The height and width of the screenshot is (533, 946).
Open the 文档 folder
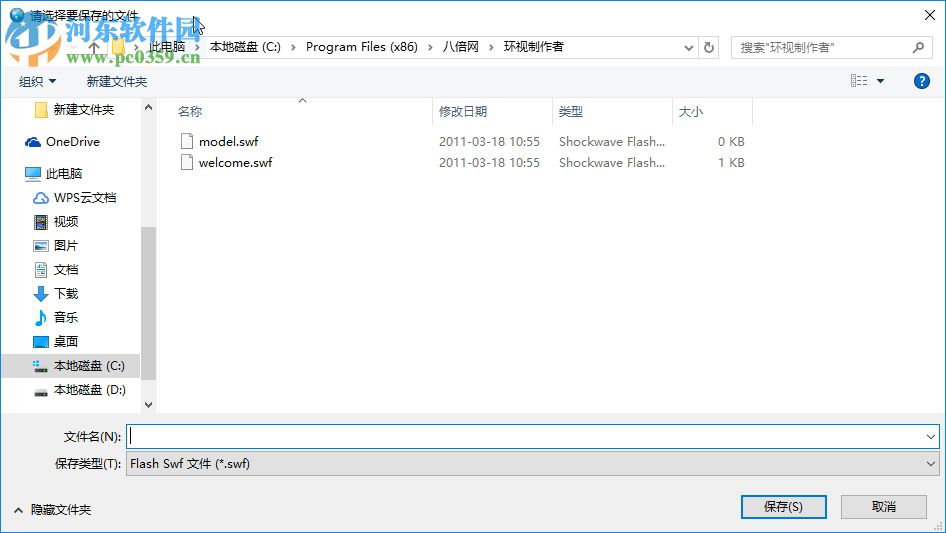point(56,270)
